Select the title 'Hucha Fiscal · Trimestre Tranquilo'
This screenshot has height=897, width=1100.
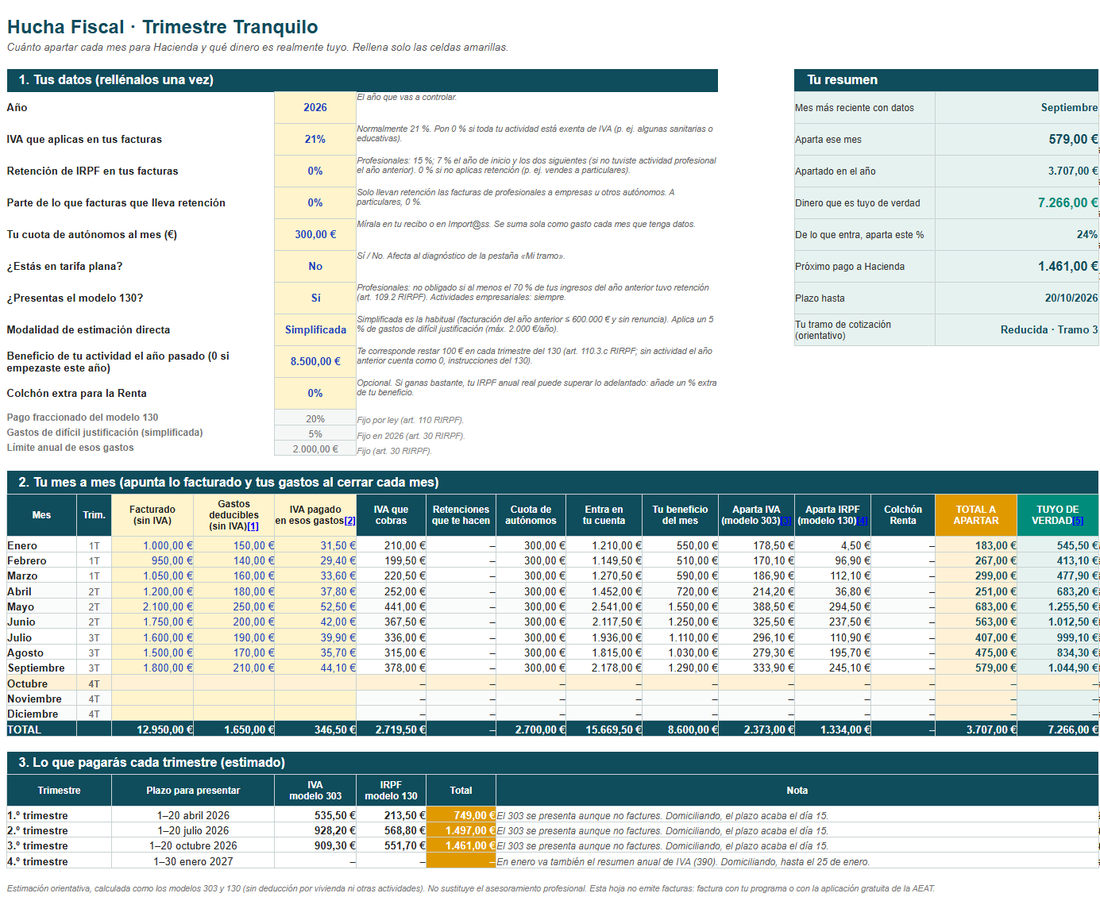163,27
